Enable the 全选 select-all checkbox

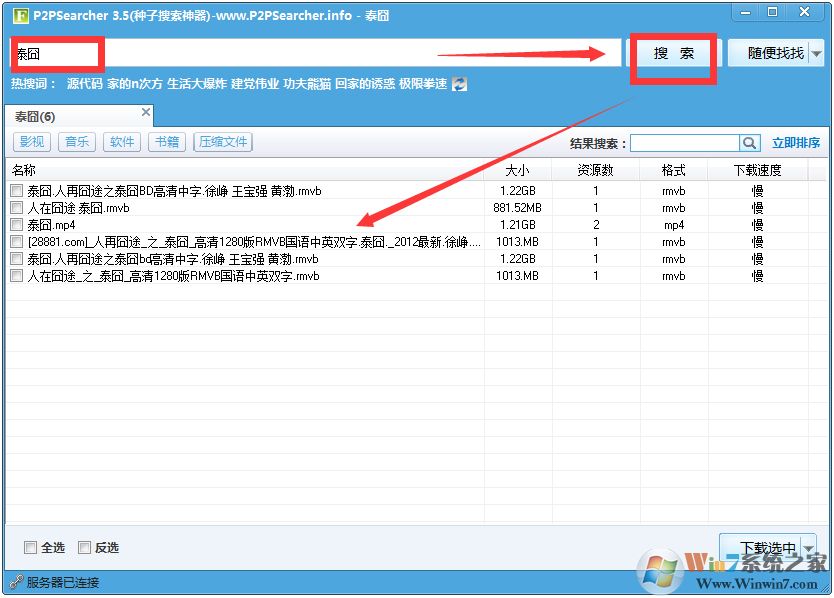(x=31, y=547)
